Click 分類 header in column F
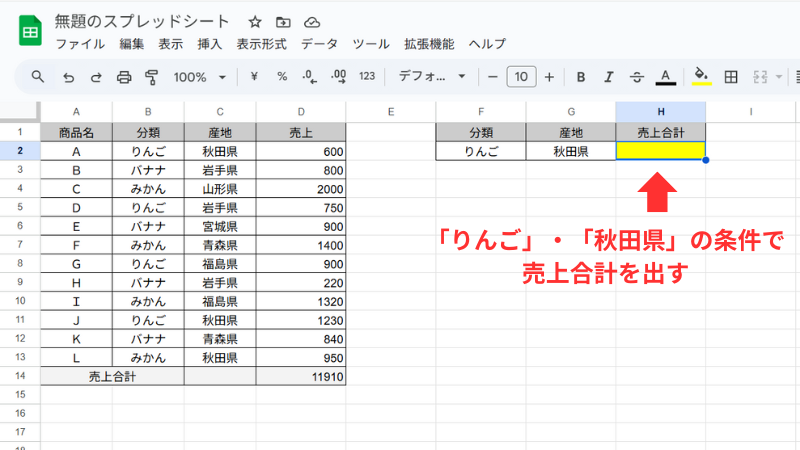Viewport: 800px width, 450px height. coord(481,133)
